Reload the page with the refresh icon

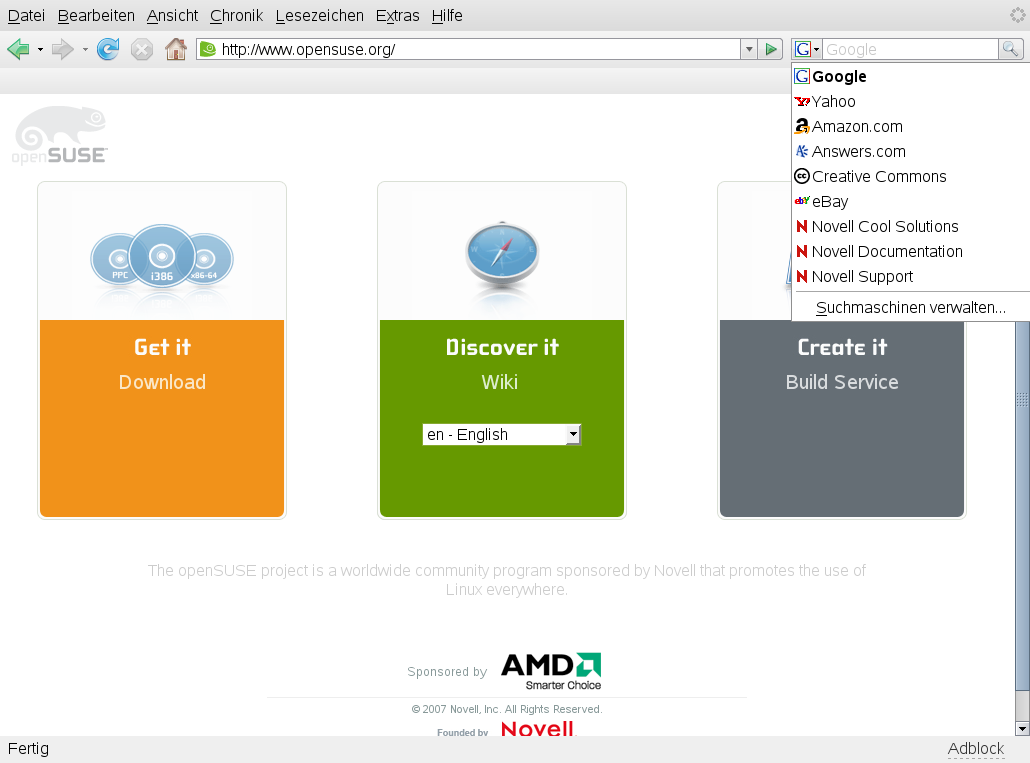(108, 49)
